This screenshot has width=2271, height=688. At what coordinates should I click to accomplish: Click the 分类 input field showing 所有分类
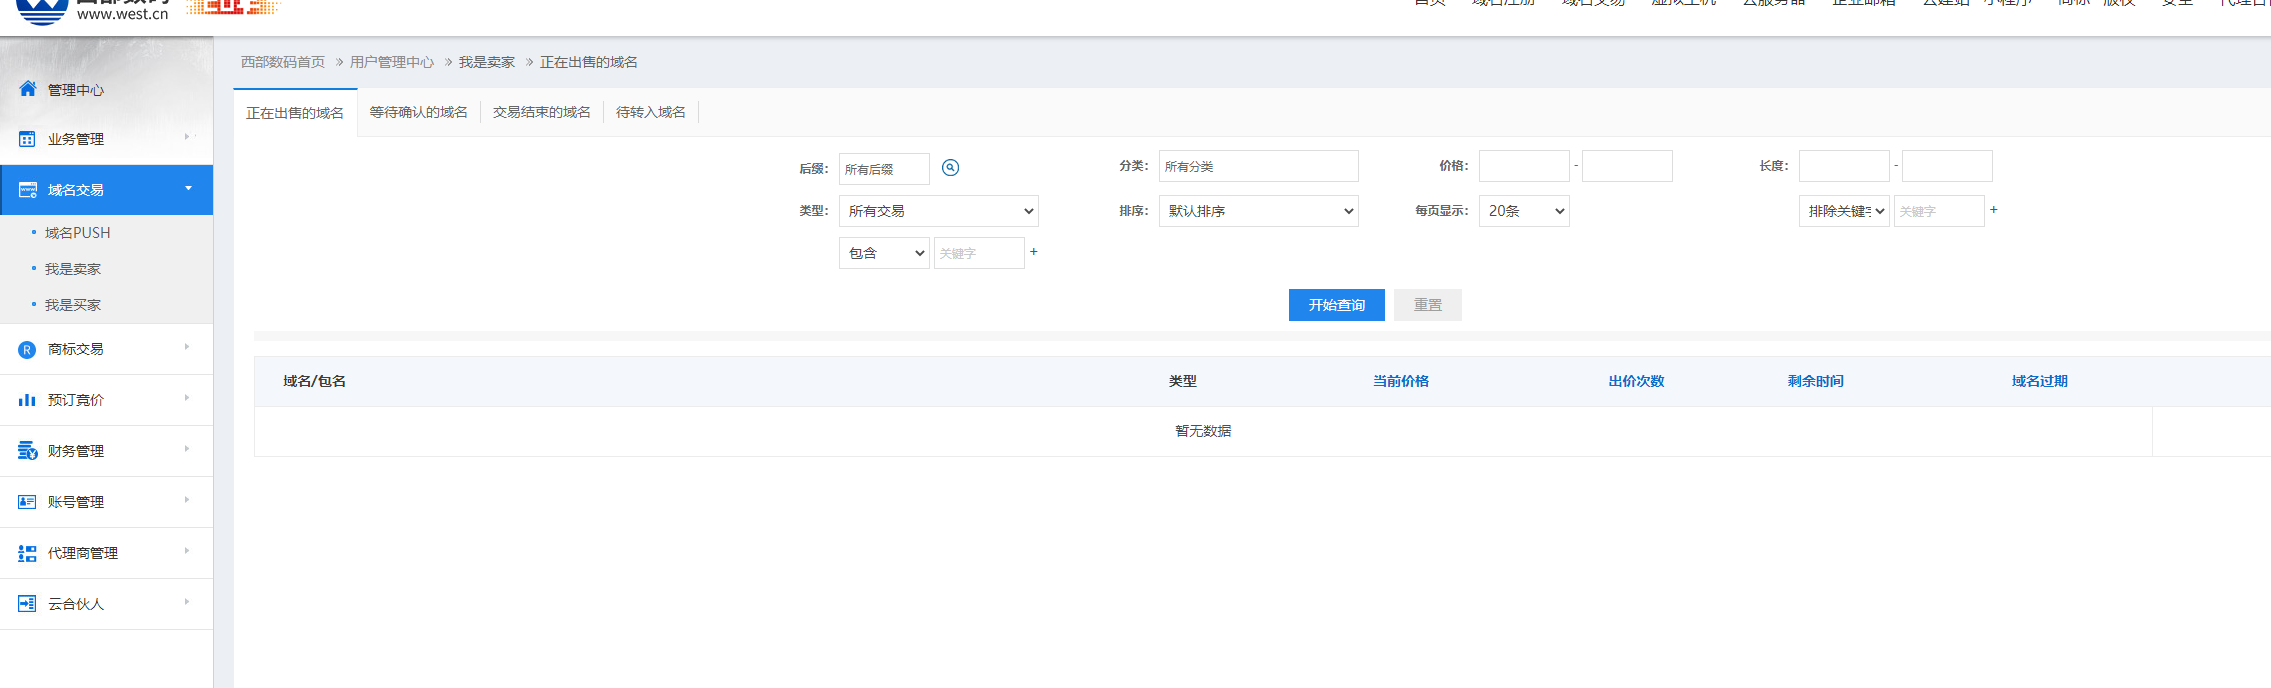click(1258, 167)
